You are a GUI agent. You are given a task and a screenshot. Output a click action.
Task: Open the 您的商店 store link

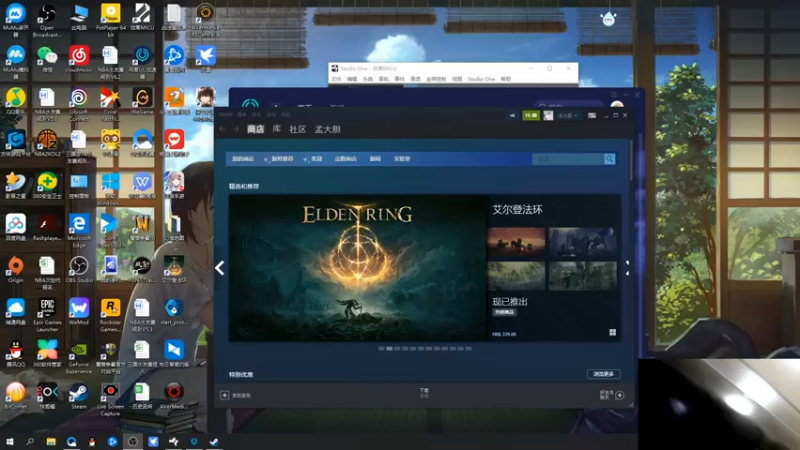pyautogui.click(x=243, y=159)
